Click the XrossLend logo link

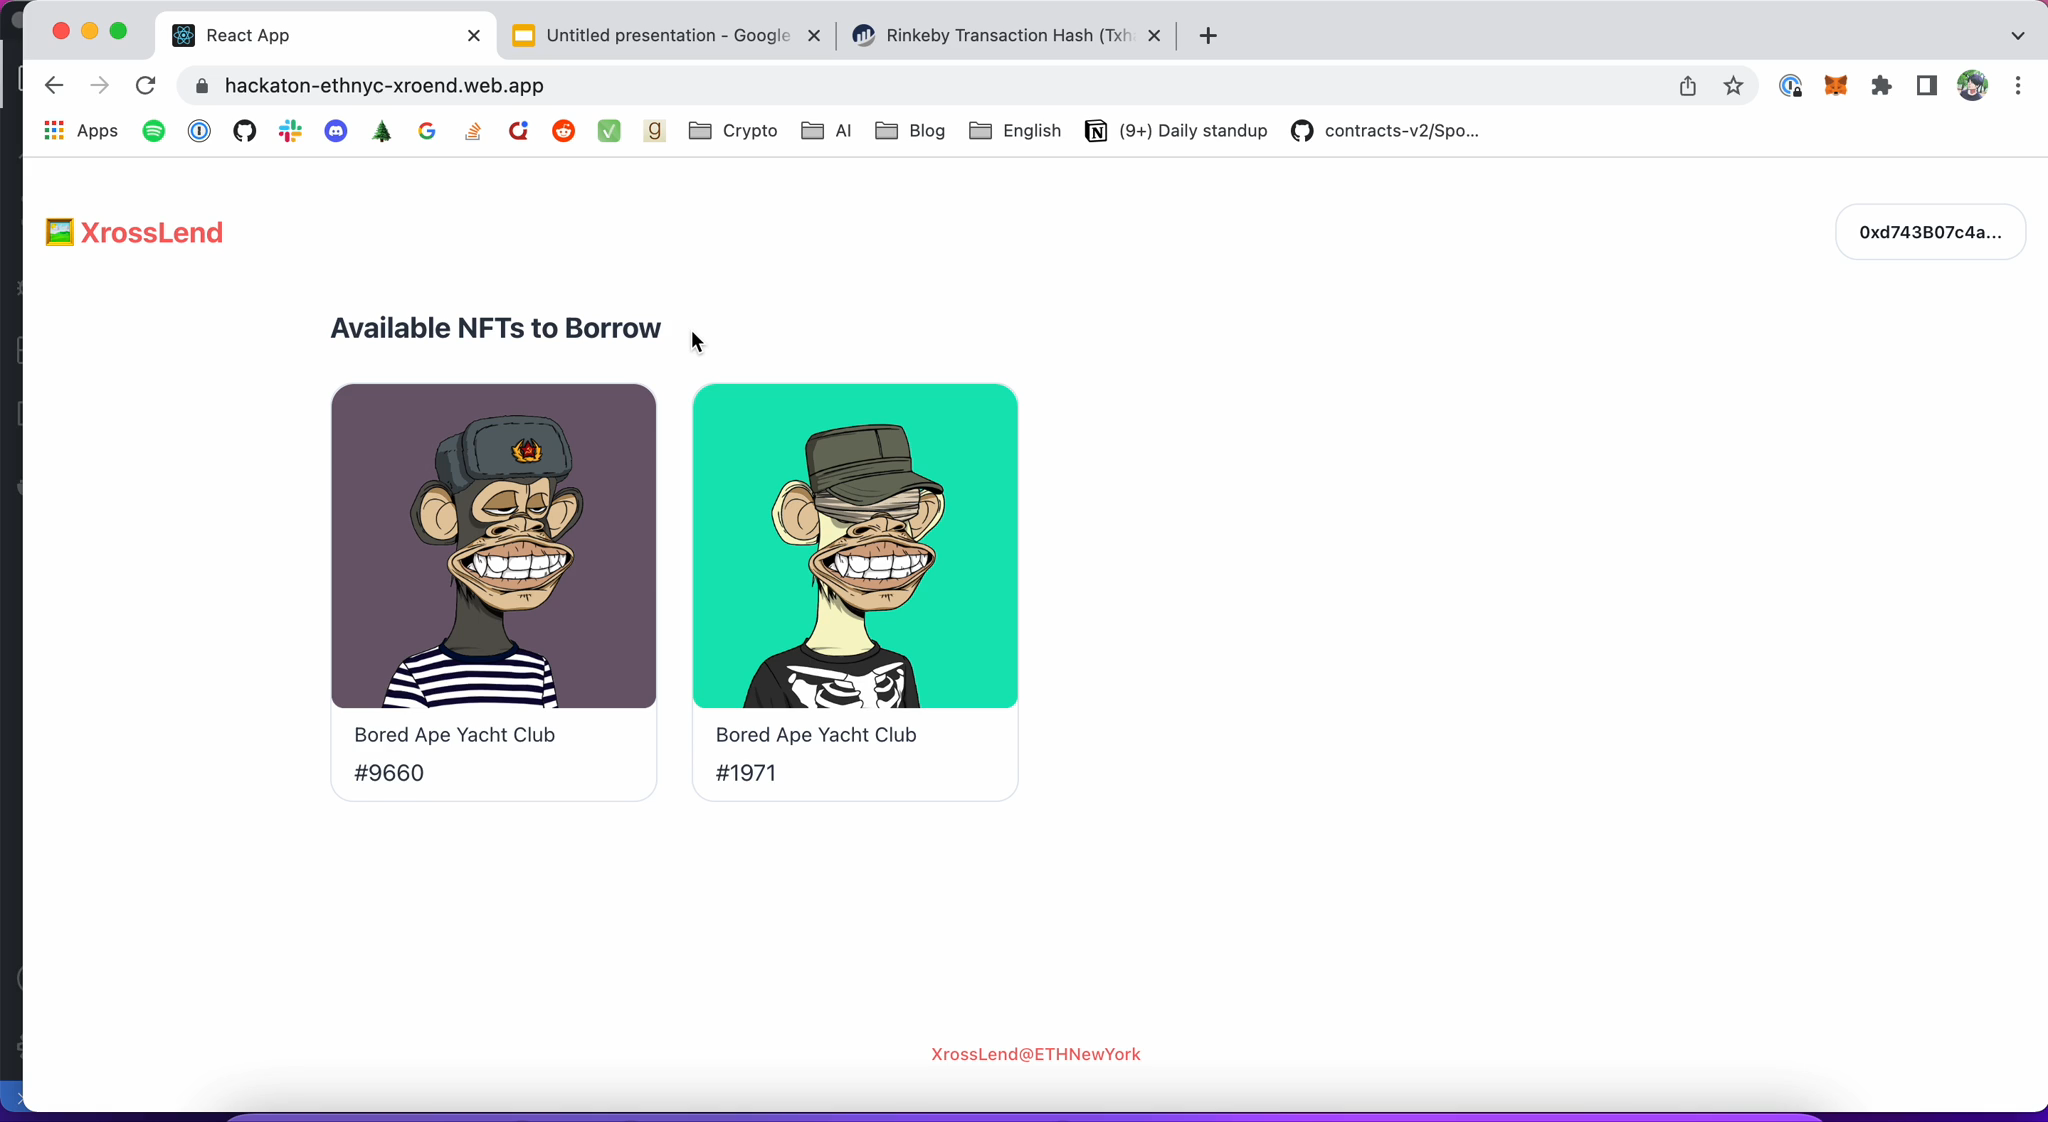[134, 232]
